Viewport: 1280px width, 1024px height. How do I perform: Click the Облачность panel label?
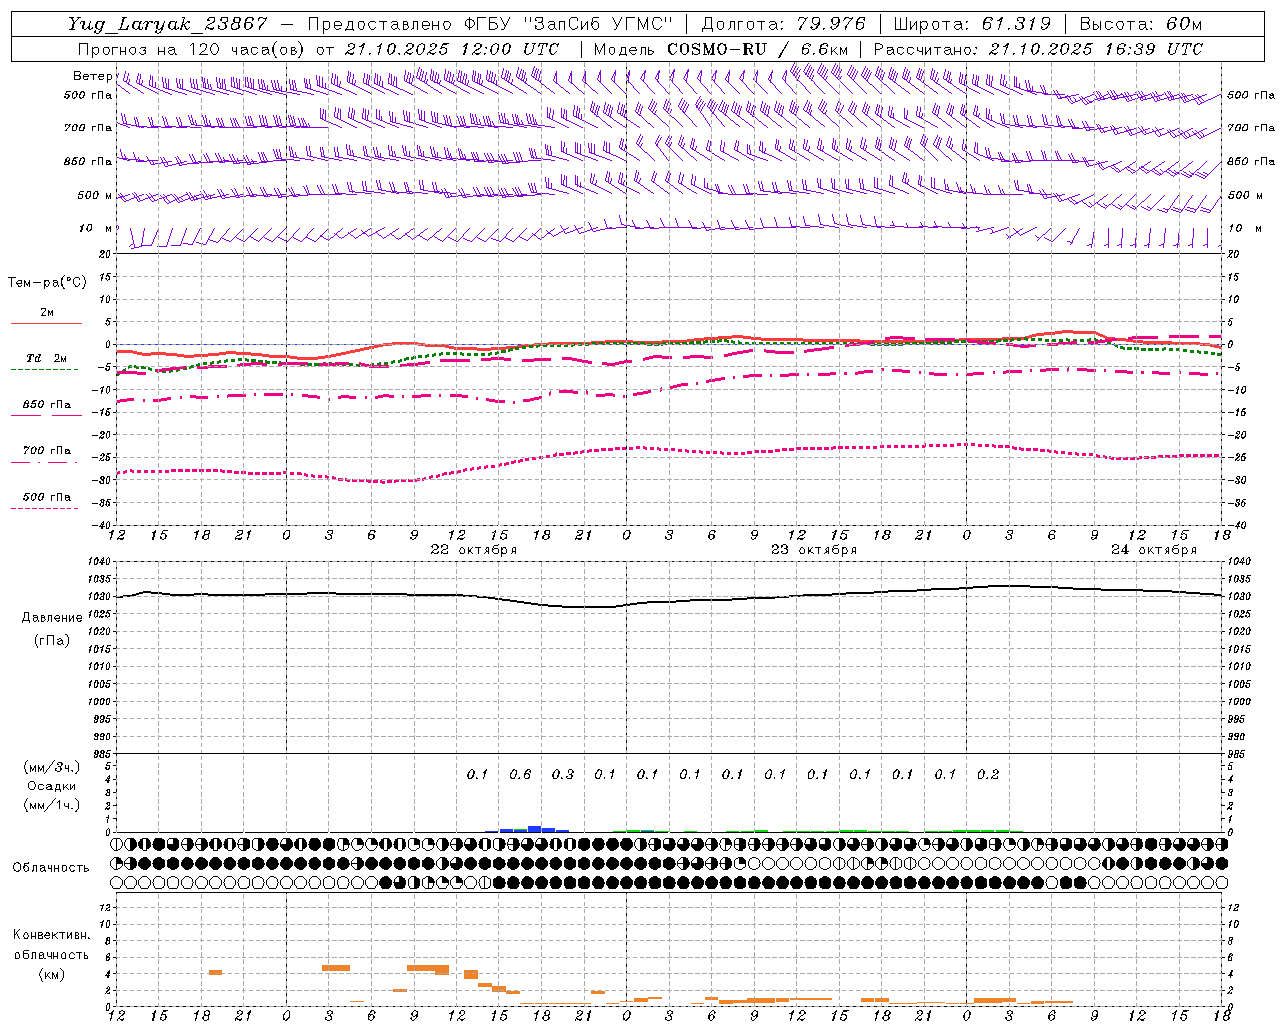tap(51, 868)
